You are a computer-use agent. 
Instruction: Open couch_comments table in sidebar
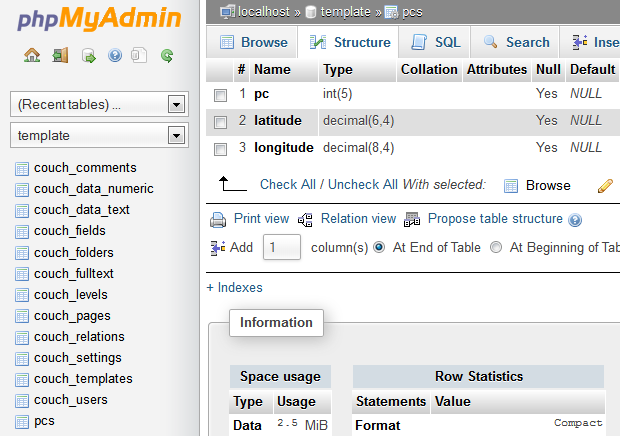[x=85, y=168]
